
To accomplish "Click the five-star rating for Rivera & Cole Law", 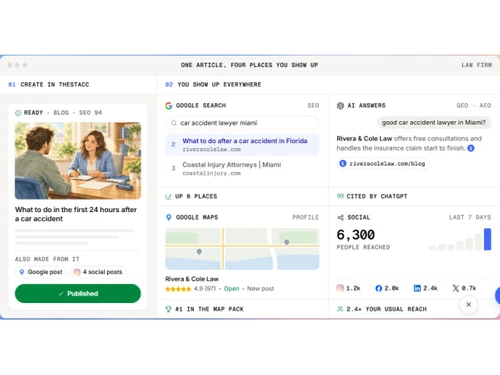I will pyautogui.click(x=178, y=289).
